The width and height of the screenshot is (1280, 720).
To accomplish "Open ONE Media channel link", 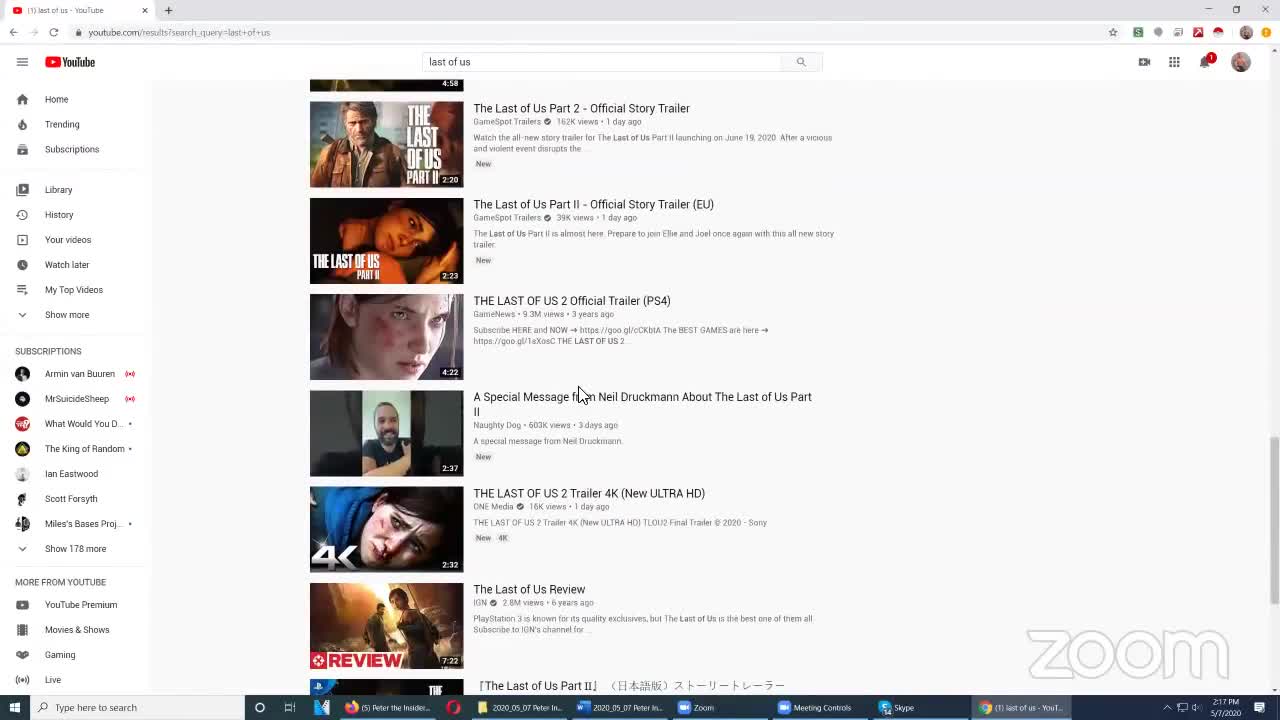I will tap(493, 506).
